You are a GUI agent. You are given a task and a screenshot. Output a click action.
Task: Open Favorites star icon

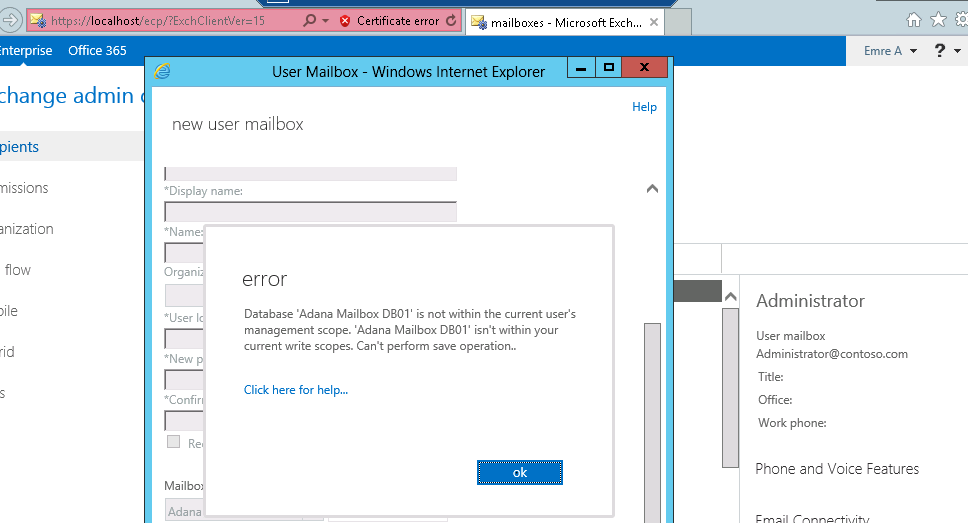[x=938, y=20]
